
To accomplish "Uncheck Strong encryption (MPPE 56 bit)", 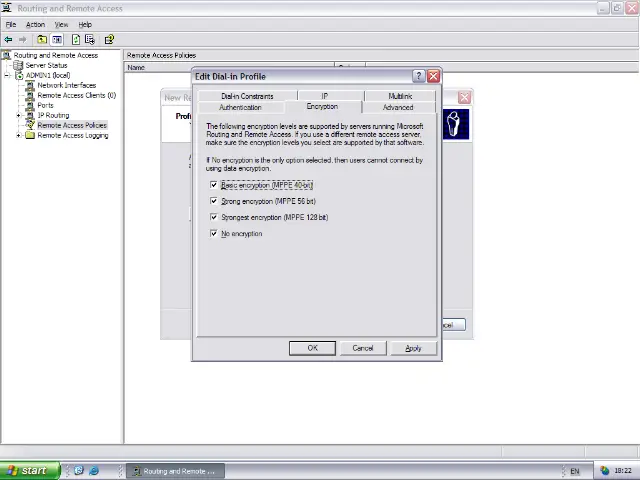I will click(213, 201).
